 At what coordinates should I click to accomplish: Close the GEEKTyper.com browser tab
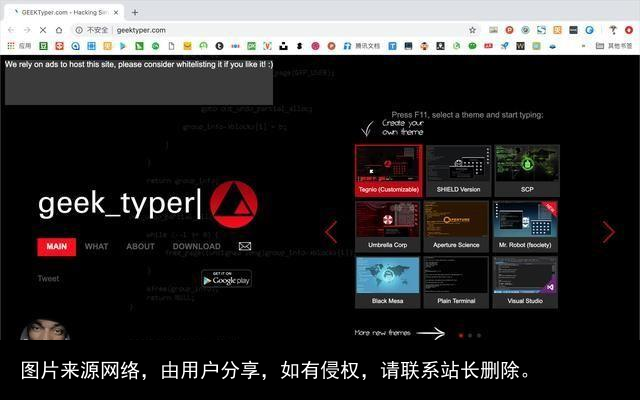pos(116,12)
